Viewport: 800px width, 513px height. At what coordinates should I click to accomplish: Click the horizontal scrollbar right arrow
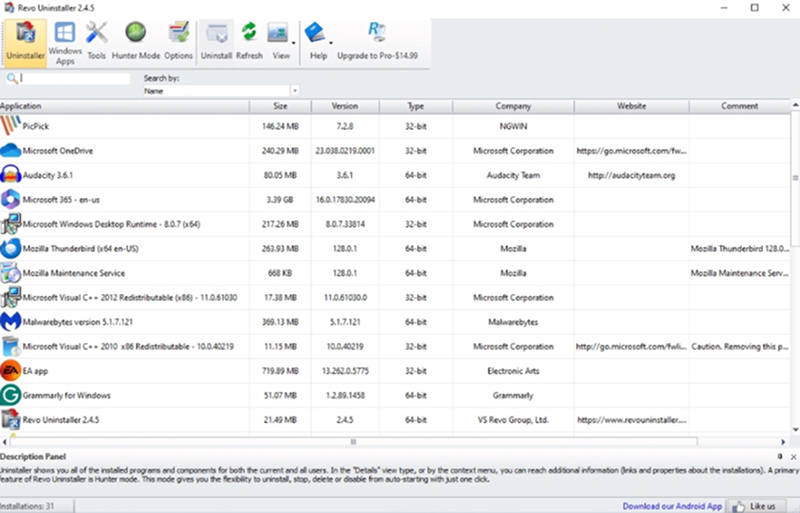[783, 442]
